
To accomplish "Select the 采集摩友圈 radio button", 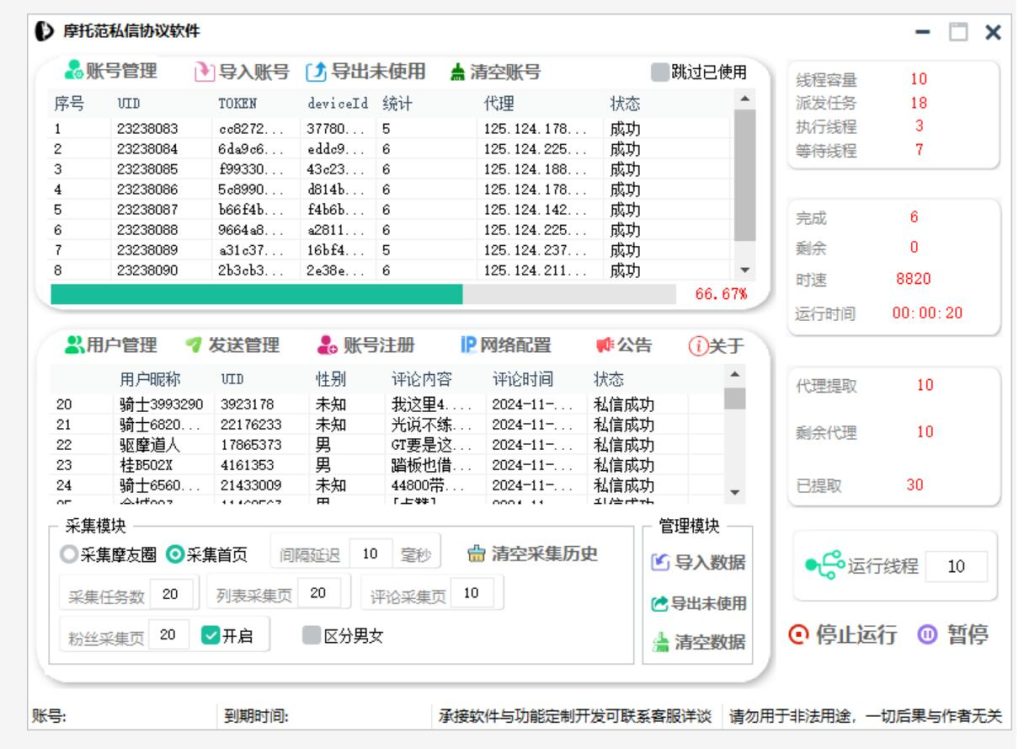I will pos(68,554).
